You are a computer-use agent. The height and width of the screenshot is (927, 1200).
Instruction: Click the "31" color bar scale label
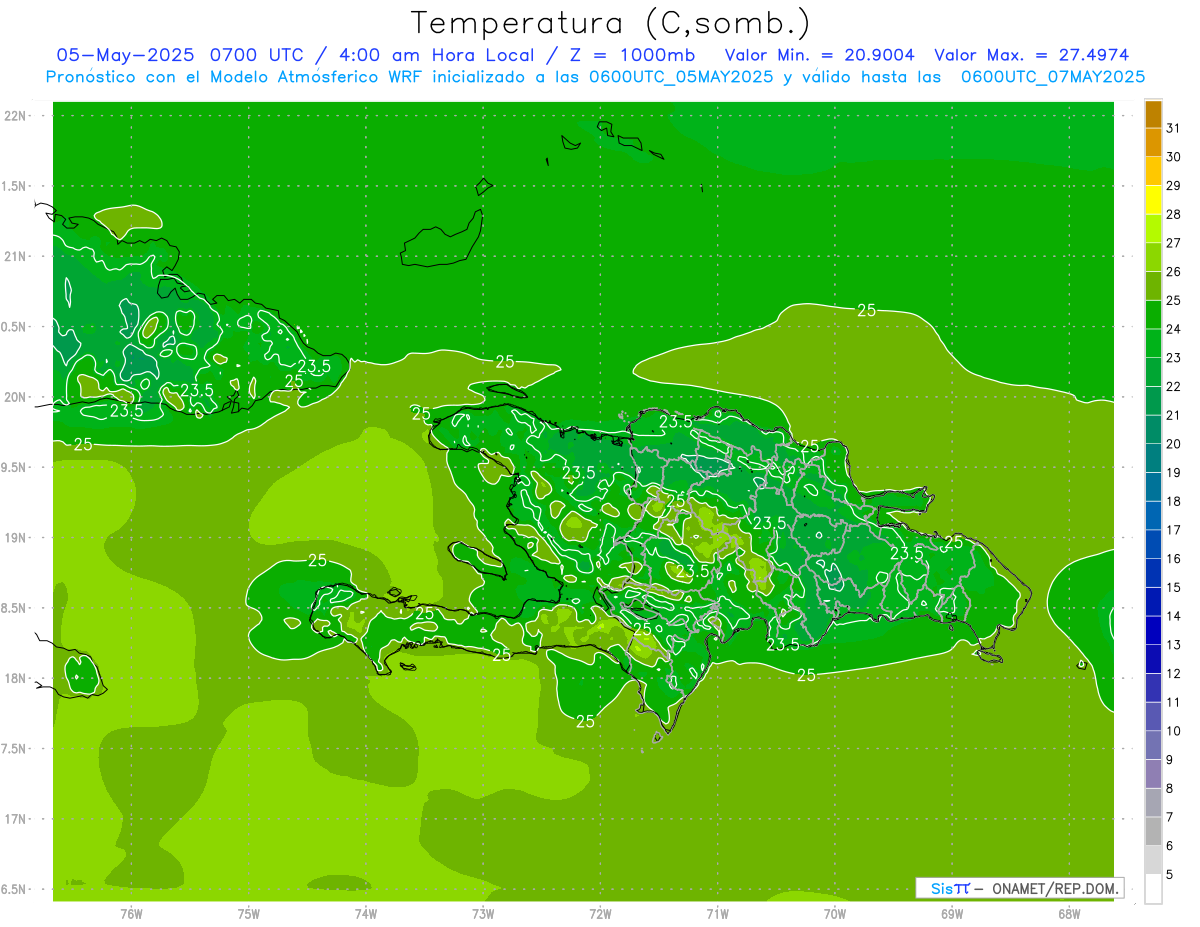coord(1174,128)
